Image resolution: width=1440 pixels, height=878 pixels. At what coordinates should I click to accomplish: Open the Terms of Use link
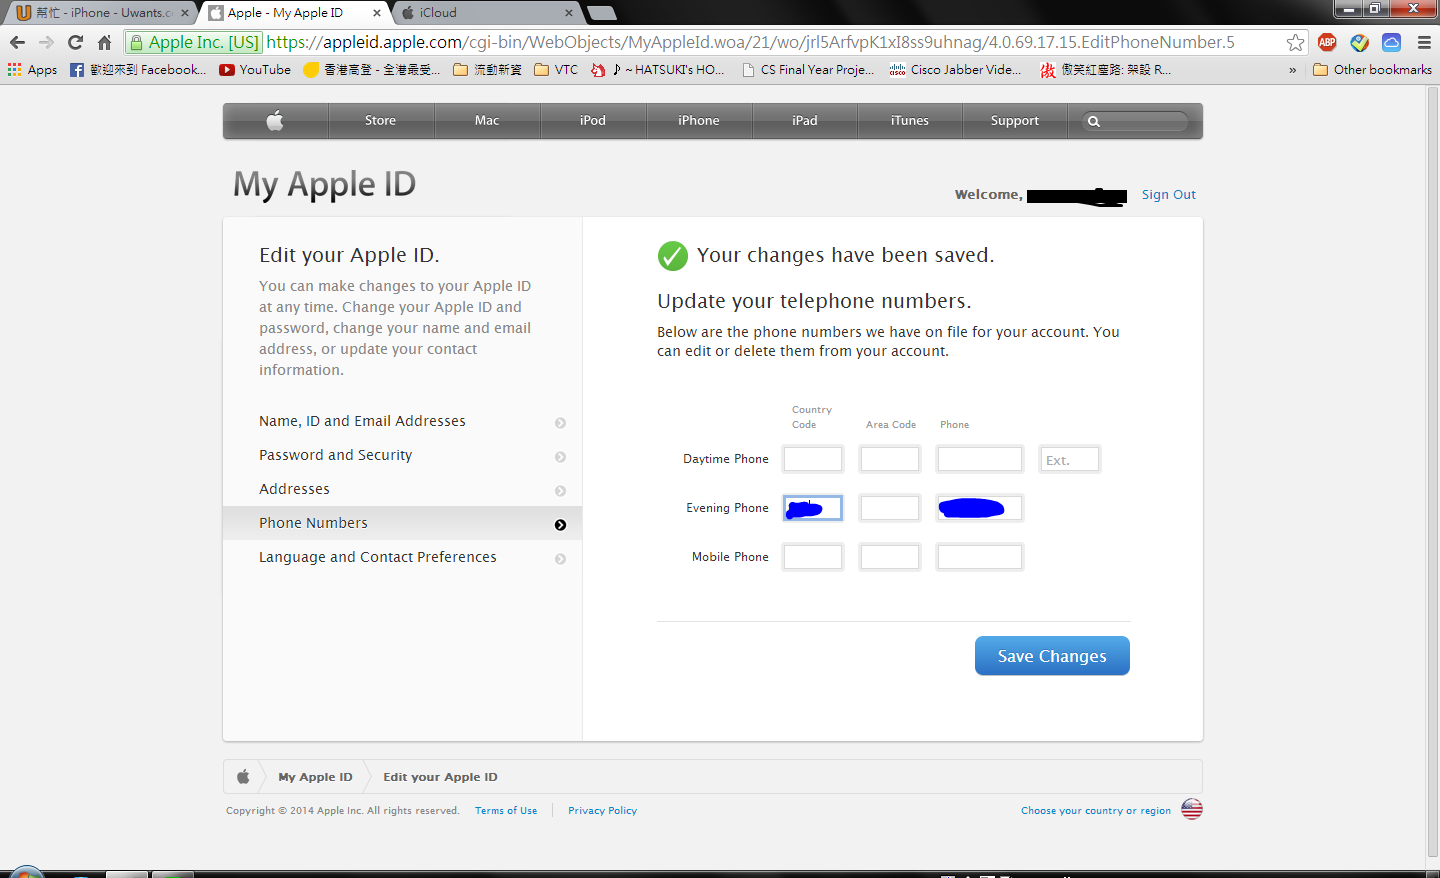coord(506,810)
